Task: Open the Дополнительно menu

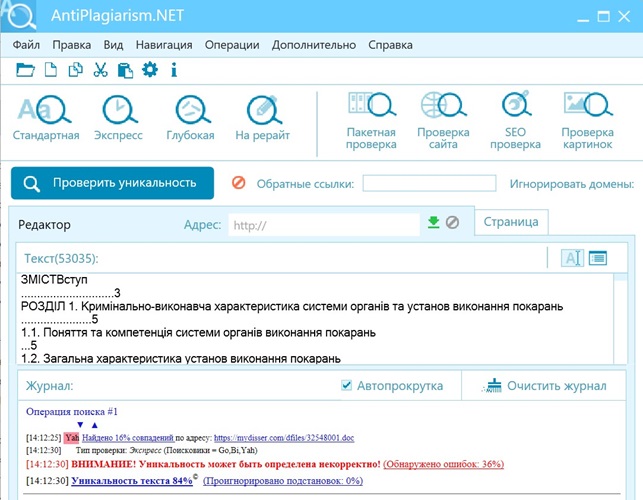Action: click(314, 45)
